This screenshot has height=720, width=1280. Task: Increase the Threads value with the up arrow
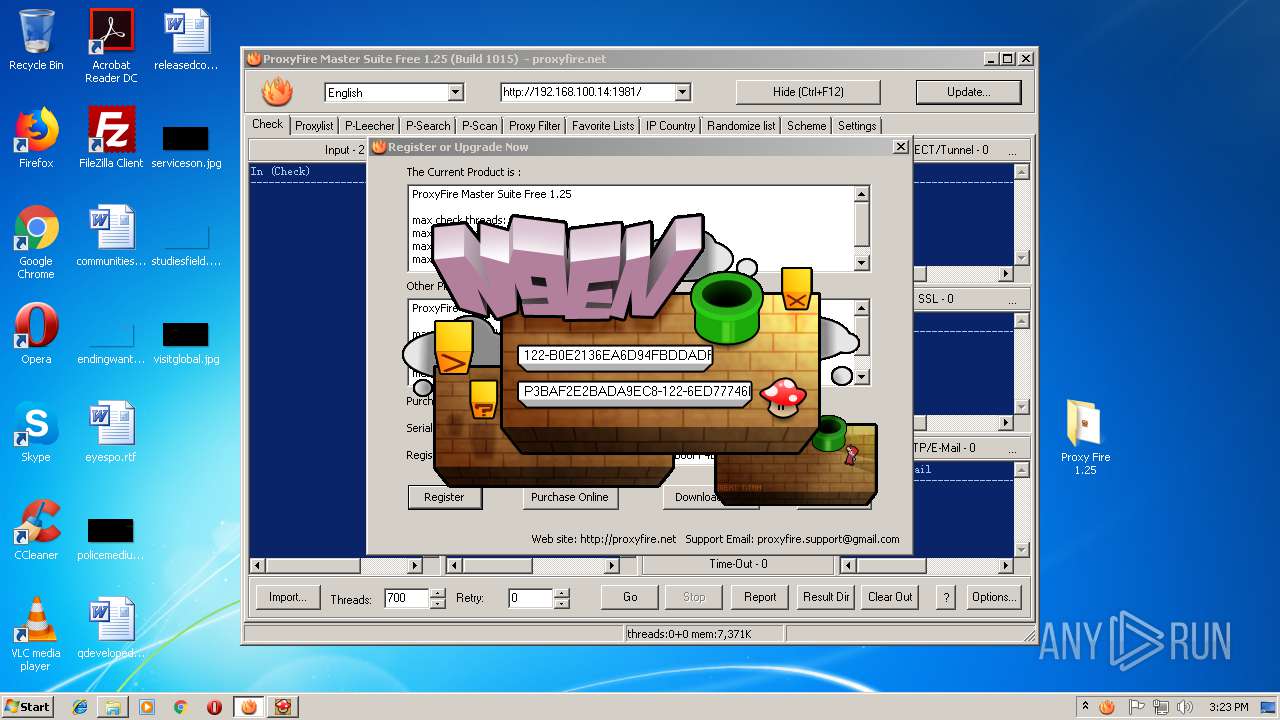click(x=437, y=592)
